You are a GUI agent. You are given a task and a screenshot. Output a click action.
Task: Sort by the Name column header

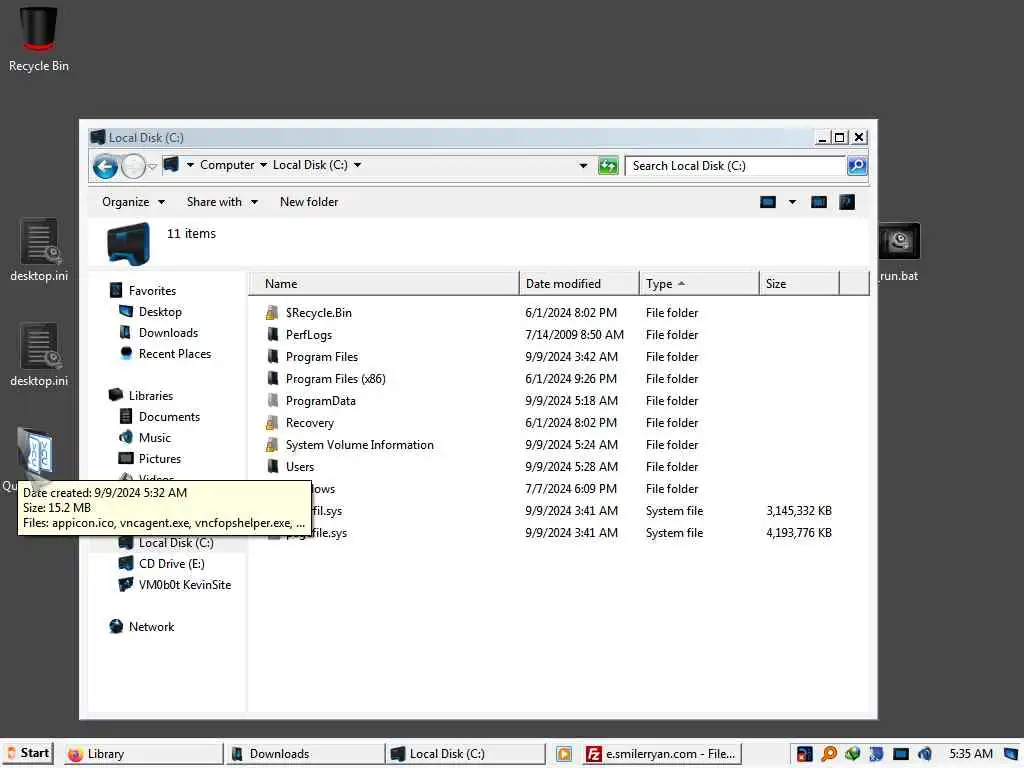pos(384,284)
